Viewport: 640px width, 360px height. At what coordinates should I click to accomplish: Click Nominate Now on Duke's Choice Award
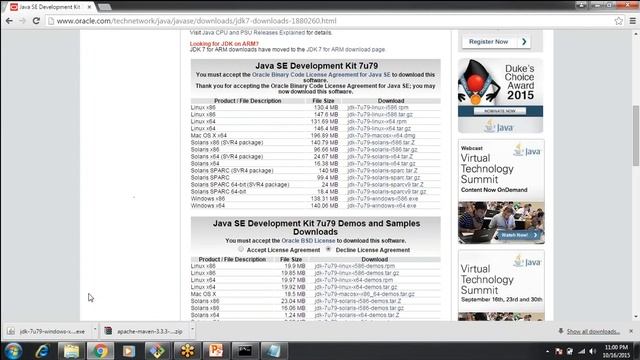tap(500, 111)
